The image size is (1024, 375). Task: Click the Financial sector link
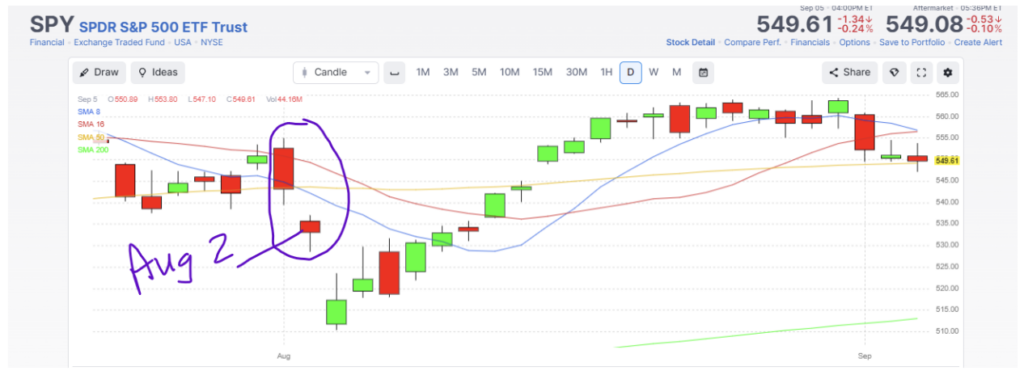pyautogui.click(x=47, y=42)
